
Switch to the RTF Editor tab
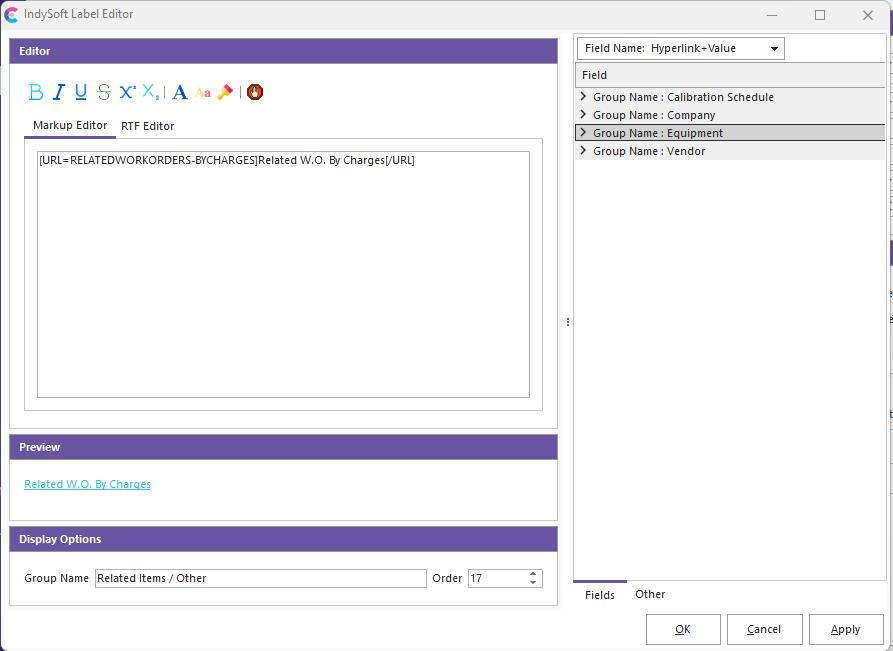click(147, 126)
